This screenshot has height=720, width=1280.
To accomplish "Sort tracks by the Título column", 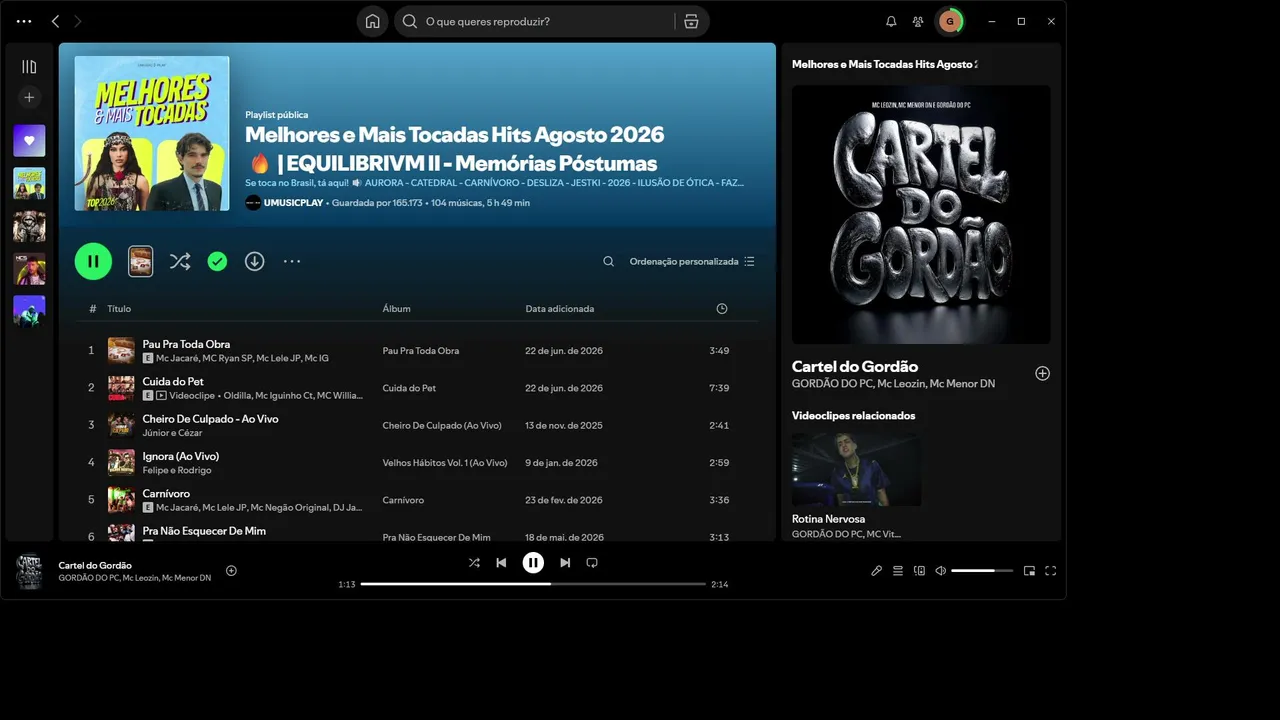I will point(119,309).
